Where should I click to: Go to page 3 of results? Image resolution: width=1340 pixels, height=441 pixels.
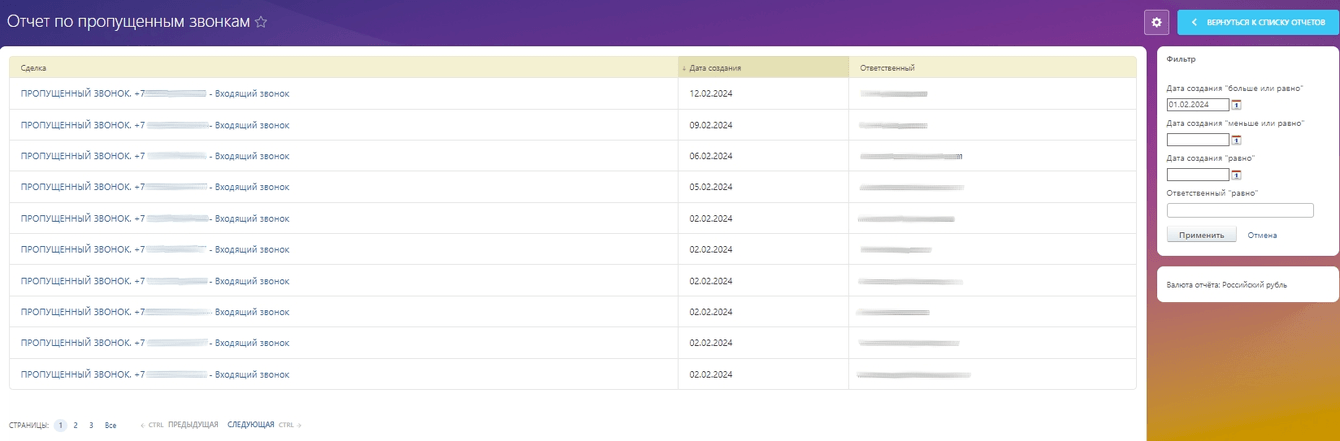(91, 425)
